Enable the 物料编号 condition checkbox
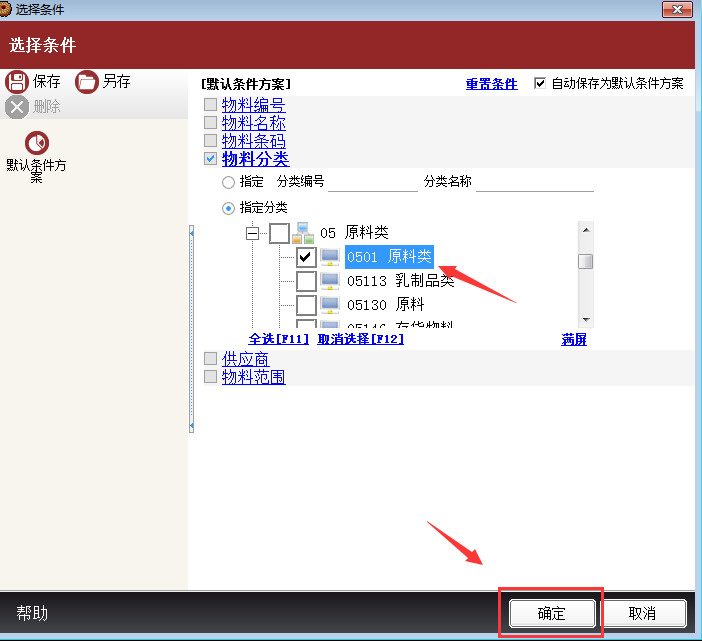The width and height of the screenshot is (702, 641). pyautogui.click(x=210, y=105)
